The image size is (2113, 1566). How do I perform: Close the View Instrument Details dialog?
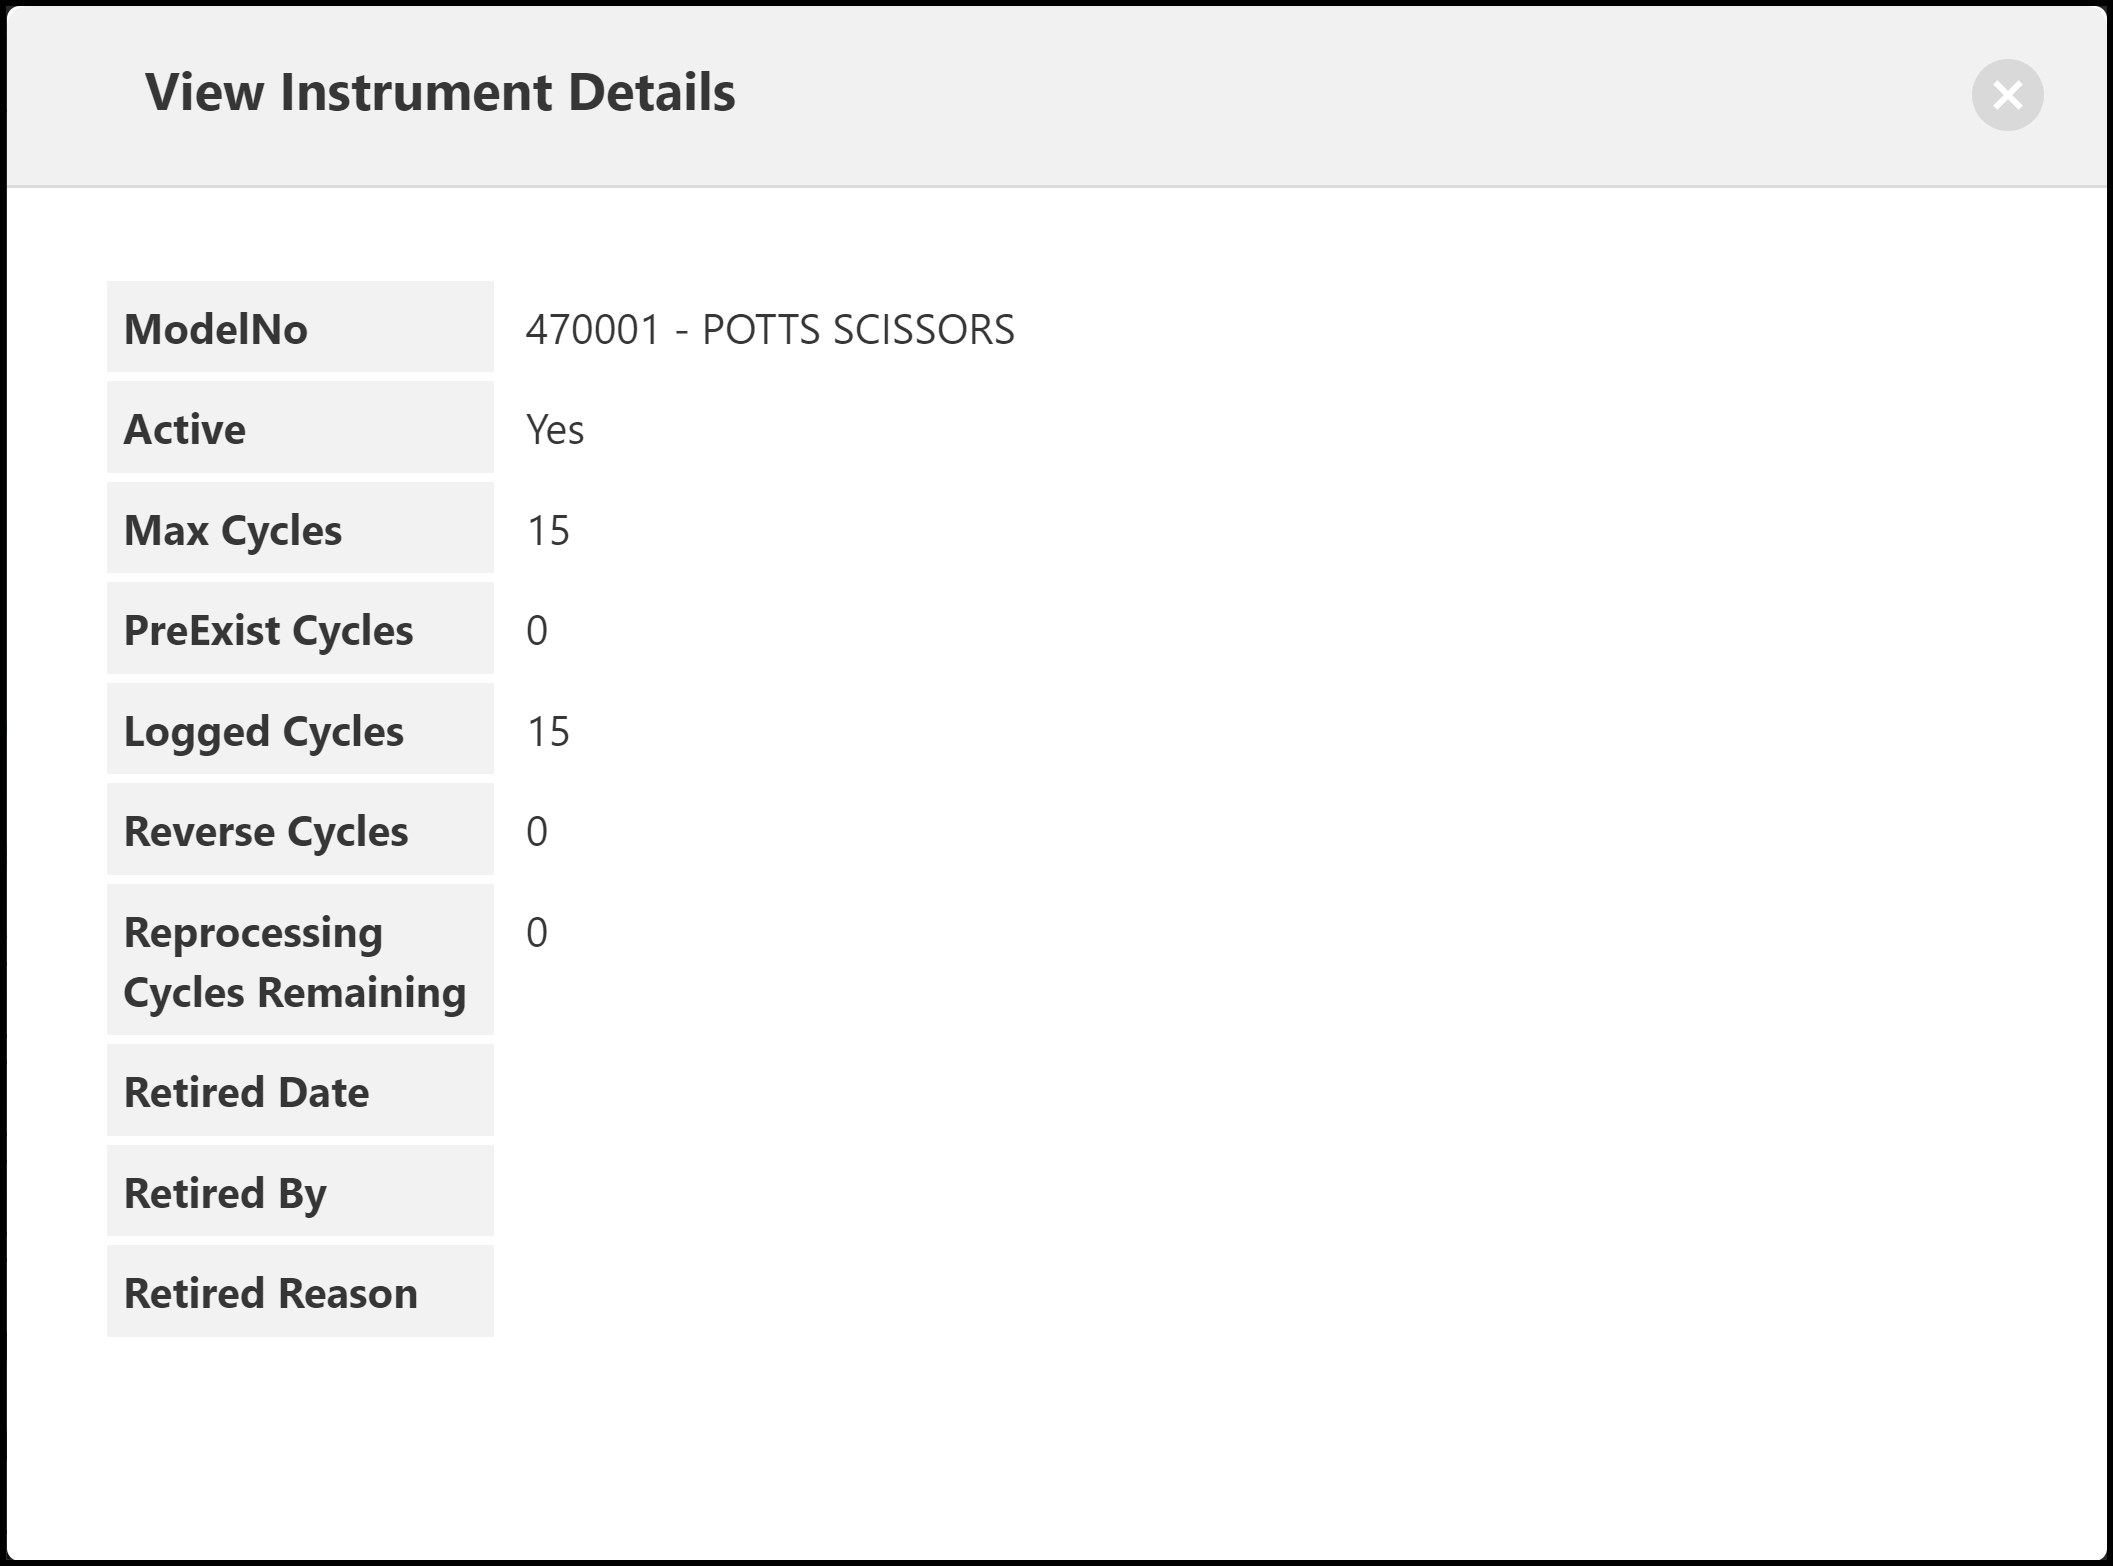pos(2007,95)
